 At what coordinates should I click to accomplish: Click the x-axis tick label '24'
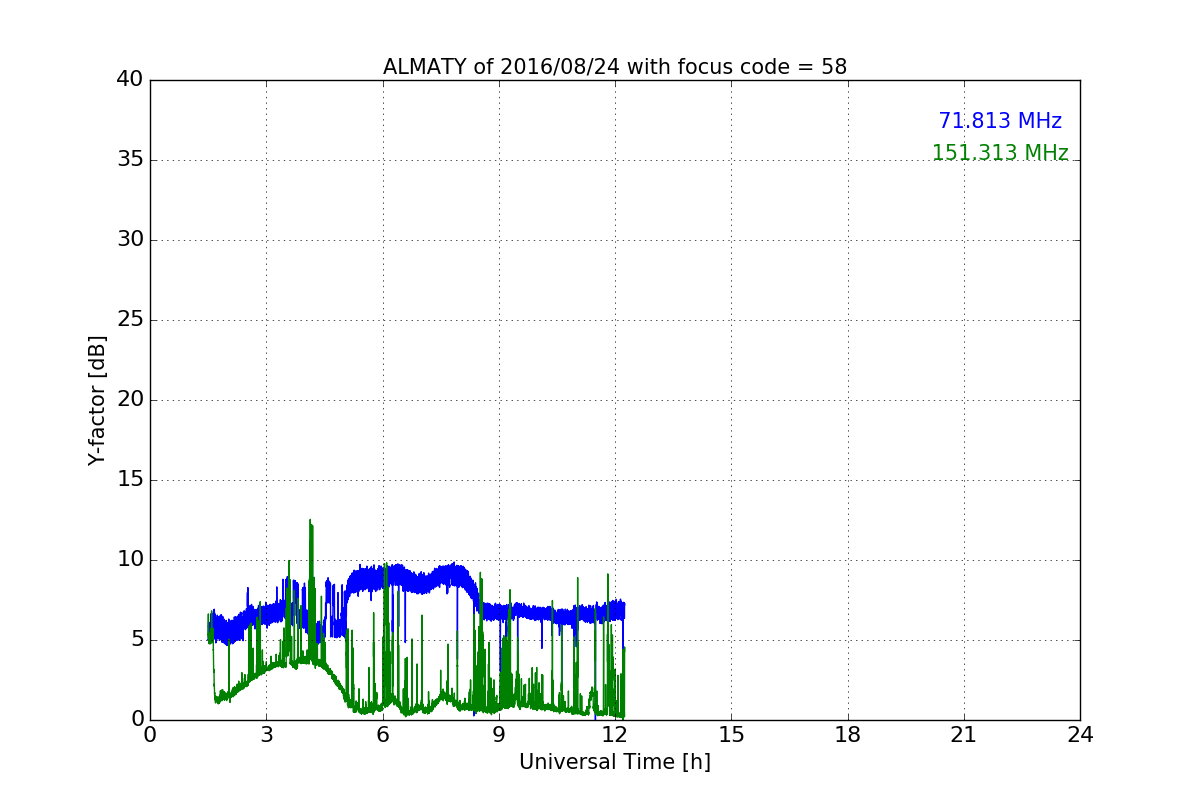point(1080,734)
